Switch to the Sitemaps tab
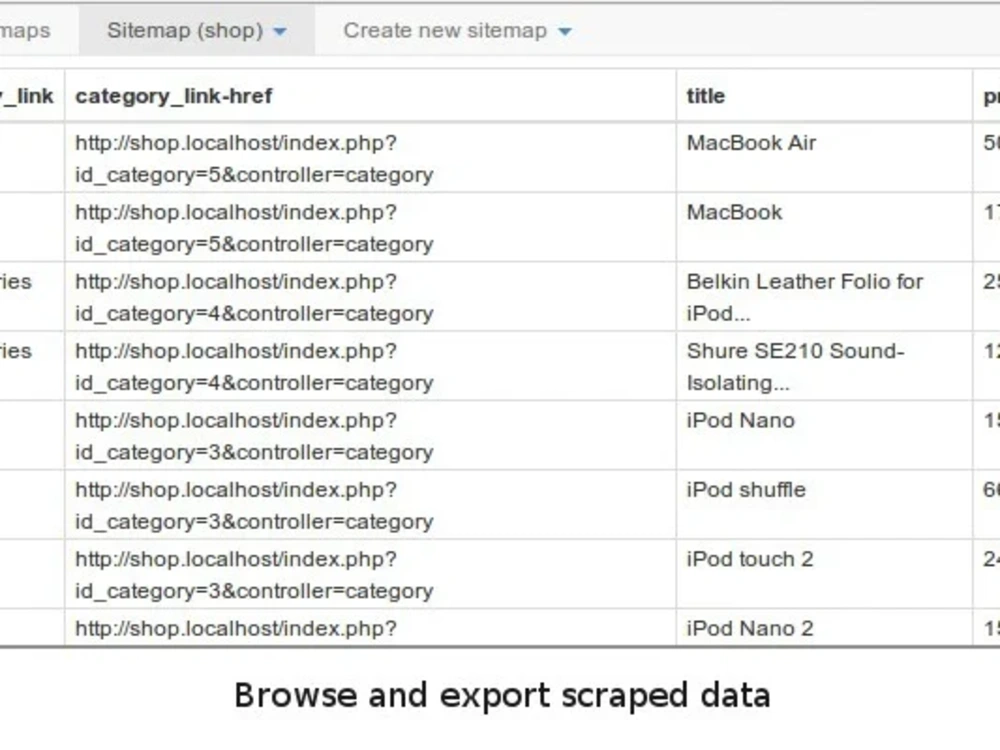This screenshot has width=1000, height=750. pyautogui.click(x=27, y=30)
